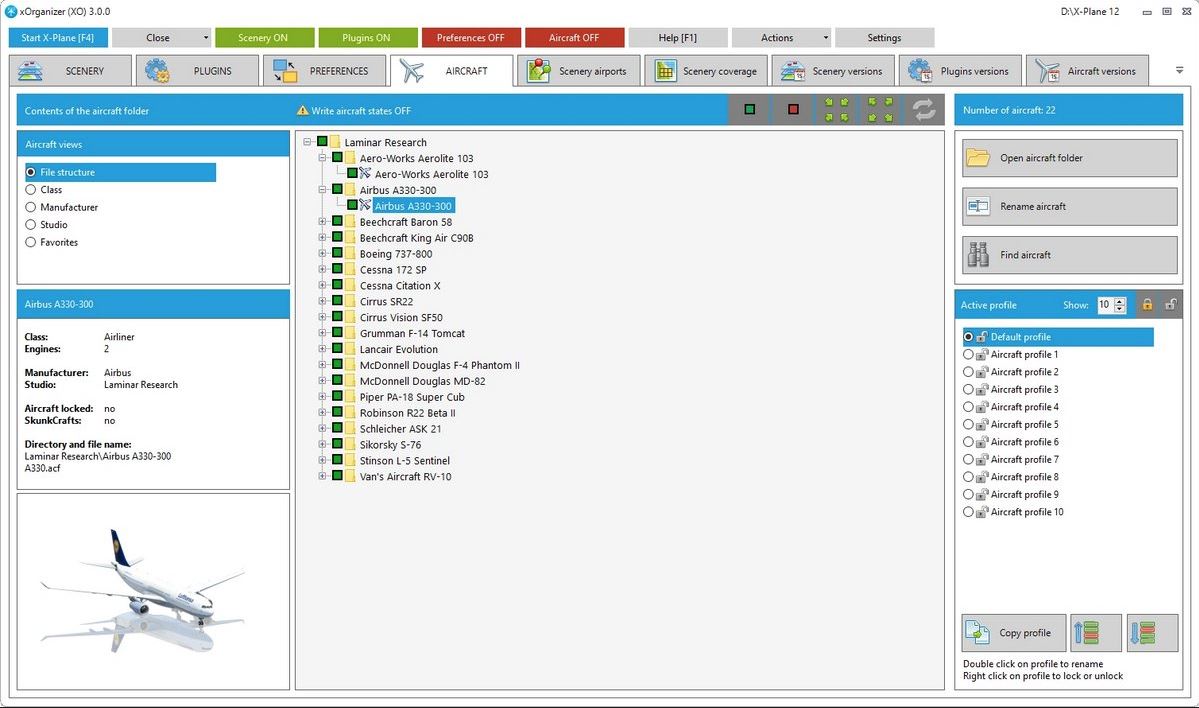Open the Actions dropdown arrow
Screen dimensions: 1199x708
point(825,37)
